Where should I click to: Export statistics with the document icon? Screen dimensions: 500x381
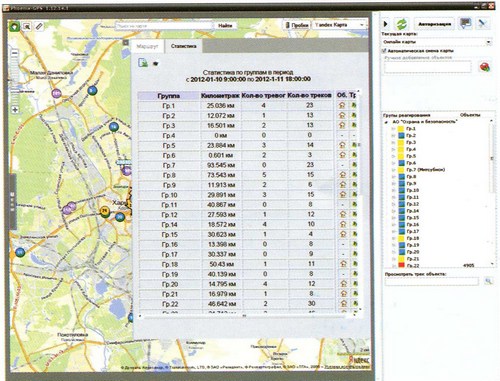click(x=143, y=62)
